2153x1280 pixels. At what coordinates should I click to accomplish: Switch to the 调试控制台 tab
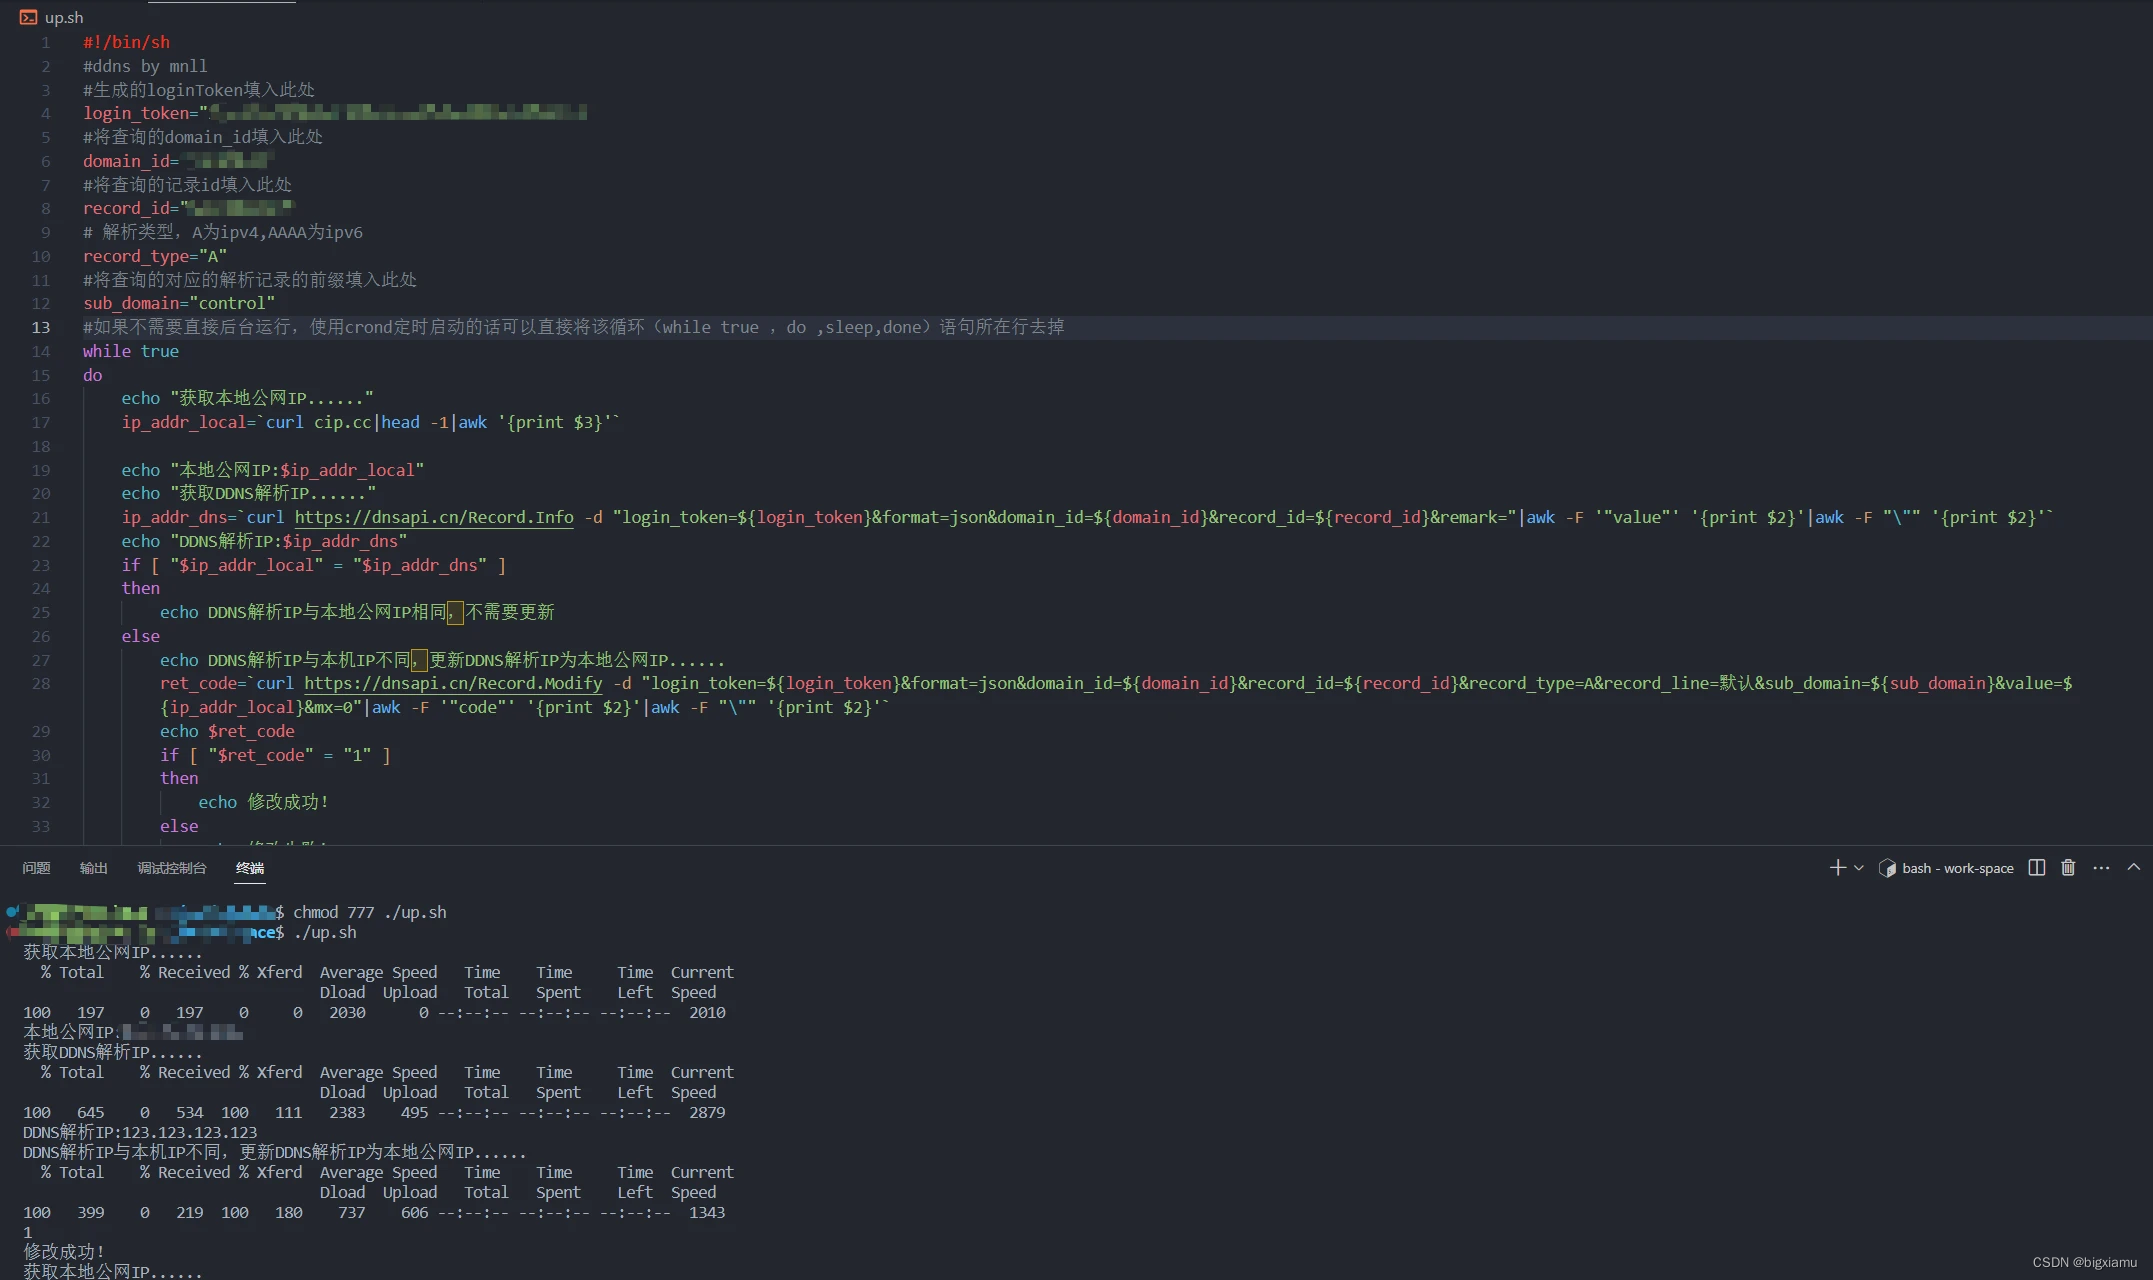[171, 868]
